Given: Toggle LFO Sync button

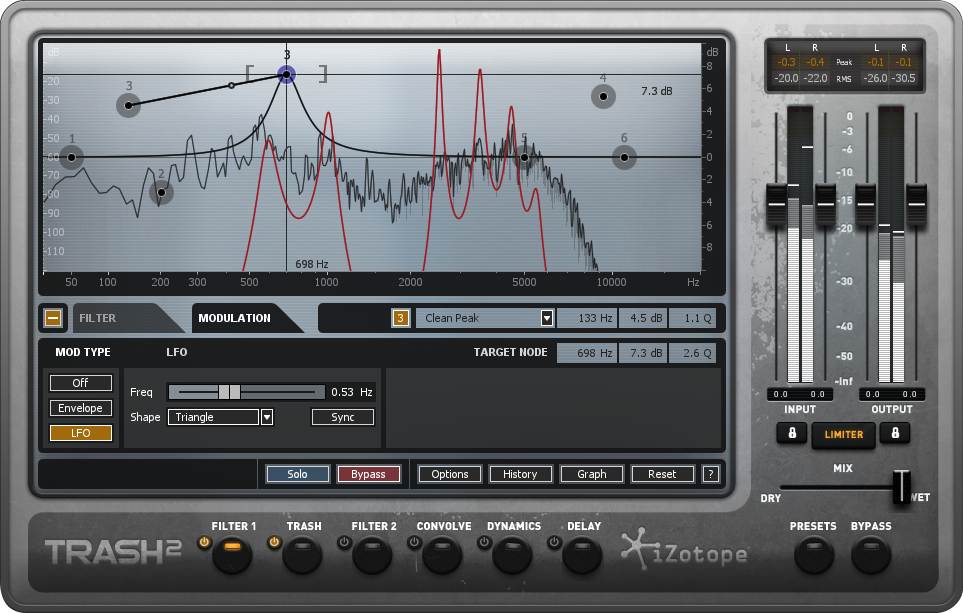Looking at the screenshot, I should click(x=343, y=417).
